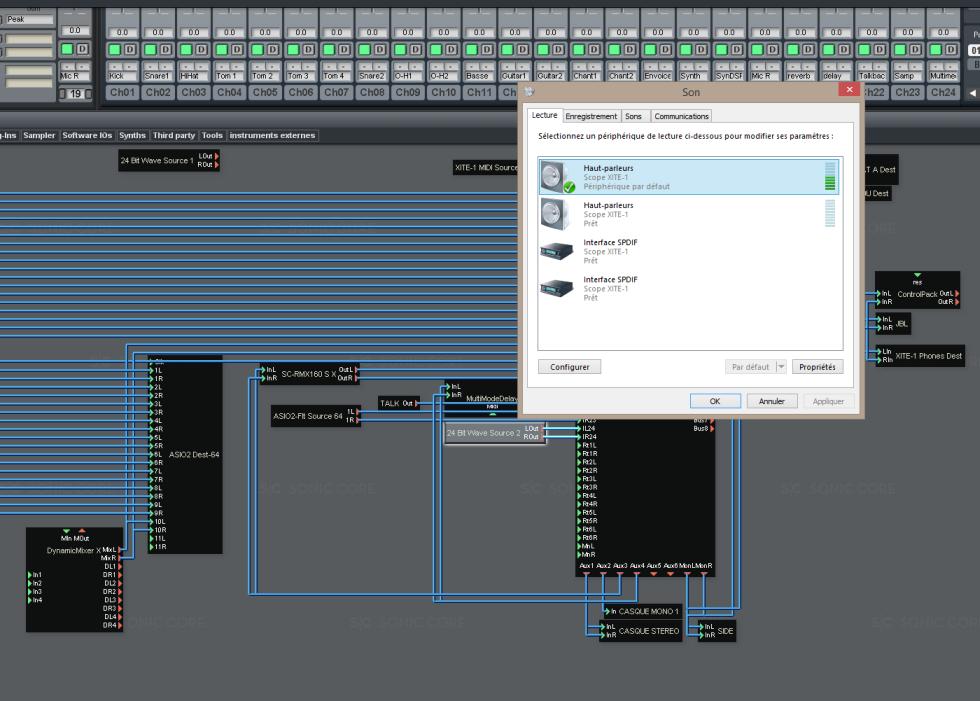Toggle the D button on the reverb channel
Viewport: 980px width, 701px height.
click(x=808, y=49)
